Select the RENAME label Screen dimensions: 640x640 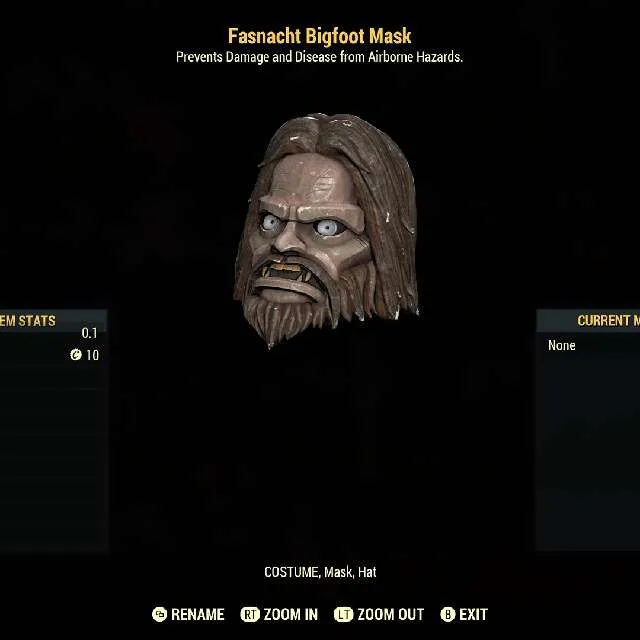point(198,614)
